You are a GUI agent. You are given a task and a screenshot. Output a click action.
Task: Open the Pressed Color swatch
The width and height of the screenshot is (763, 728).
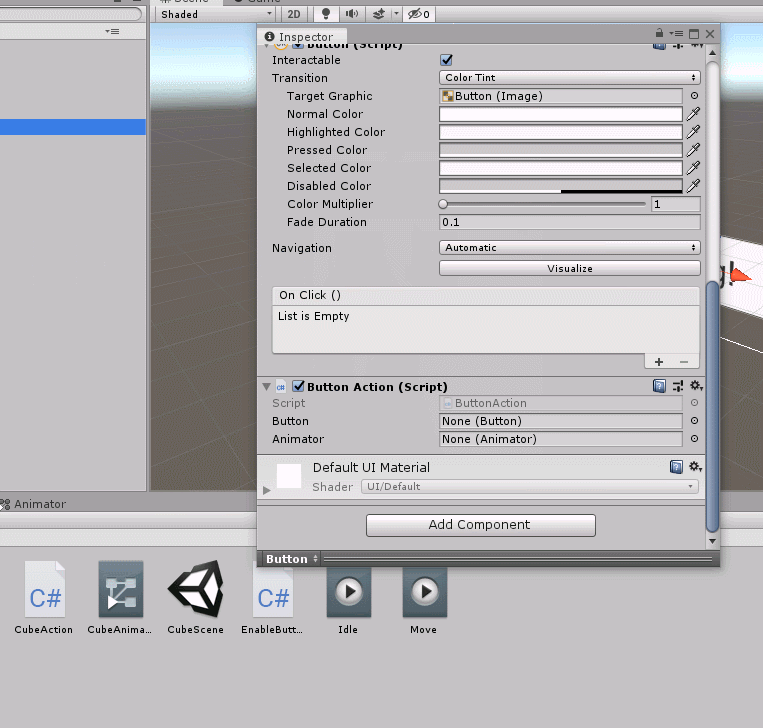(561, 150)
